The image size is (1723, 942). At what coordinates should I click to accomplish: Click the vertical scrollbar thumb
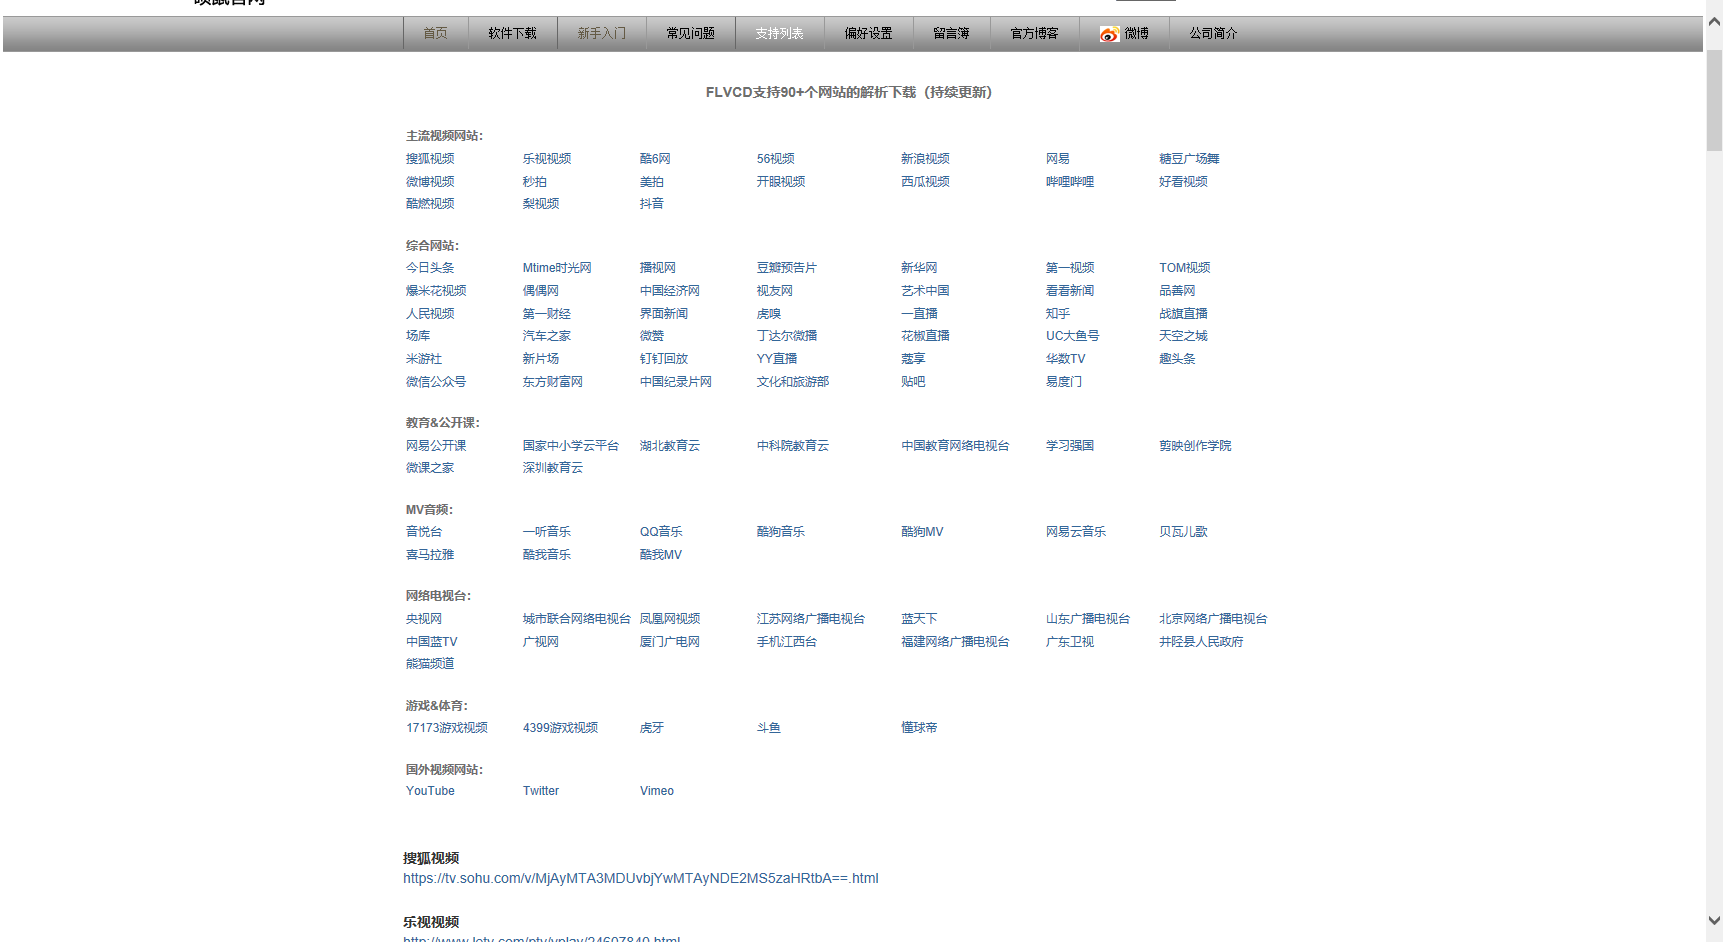1714,98
